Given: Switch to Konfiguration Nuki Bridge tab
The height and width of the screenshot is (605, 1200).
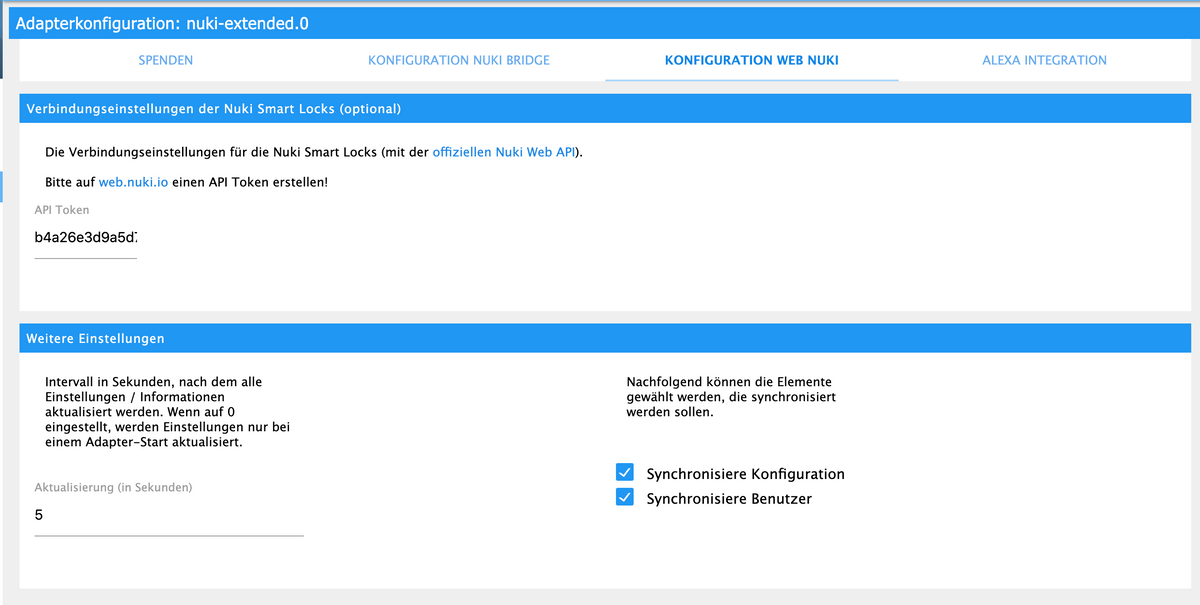Looking at the screenshot, I should point(459,60).
